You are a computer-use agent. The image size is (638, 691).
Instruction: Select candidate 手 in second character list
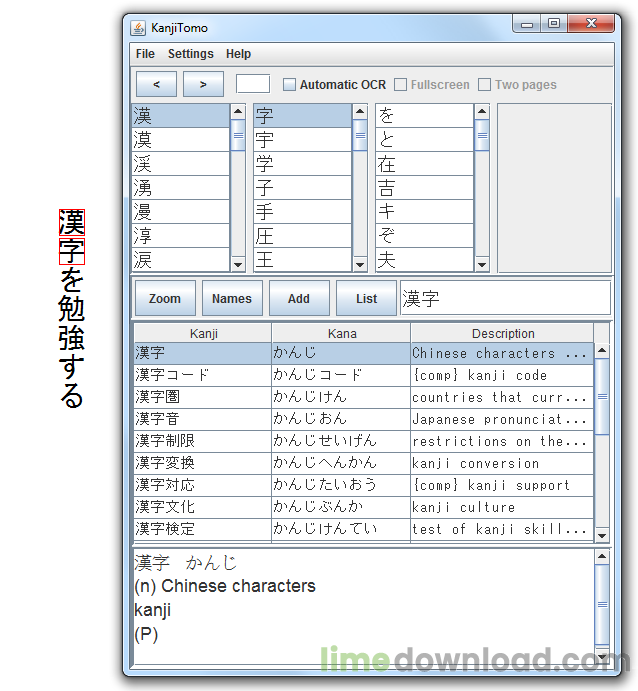303,212
